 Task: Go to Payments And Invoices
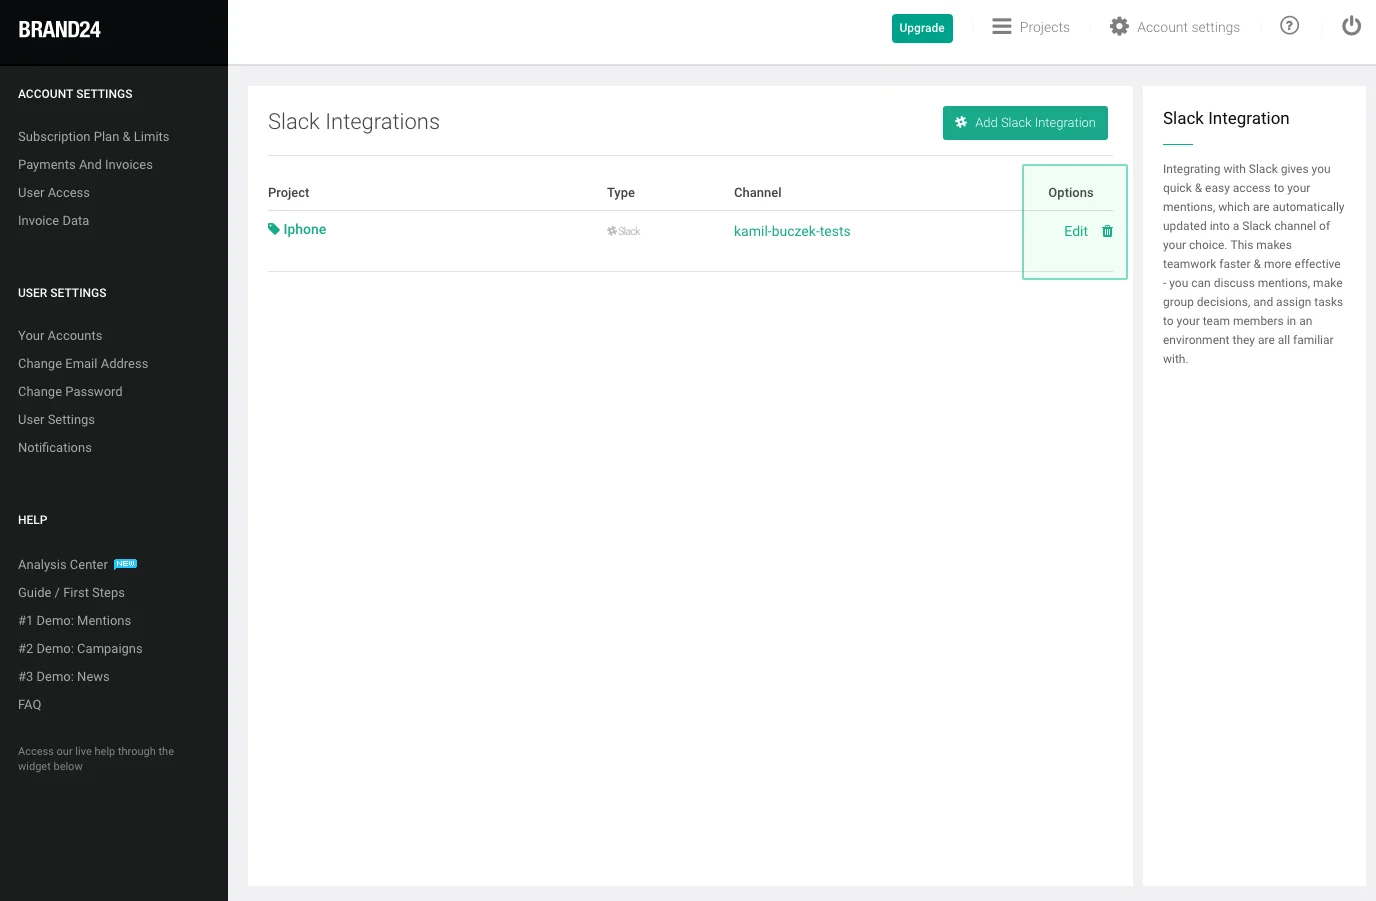(85, 165)
